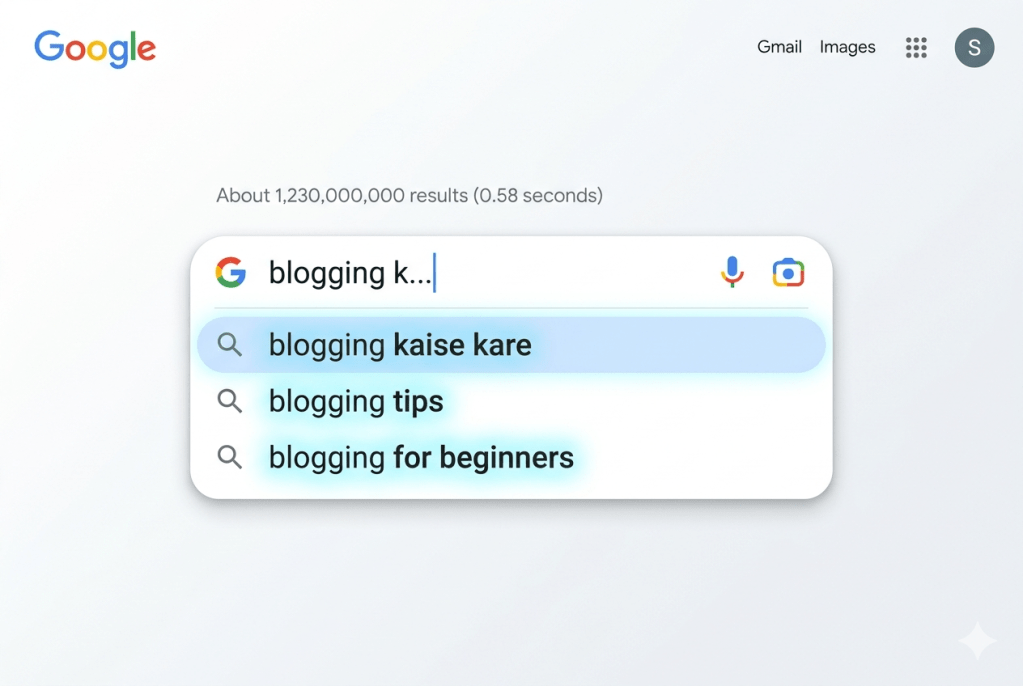Select the 'blogging kaise kare' suggestion
1023x686 pixels.
398,344
